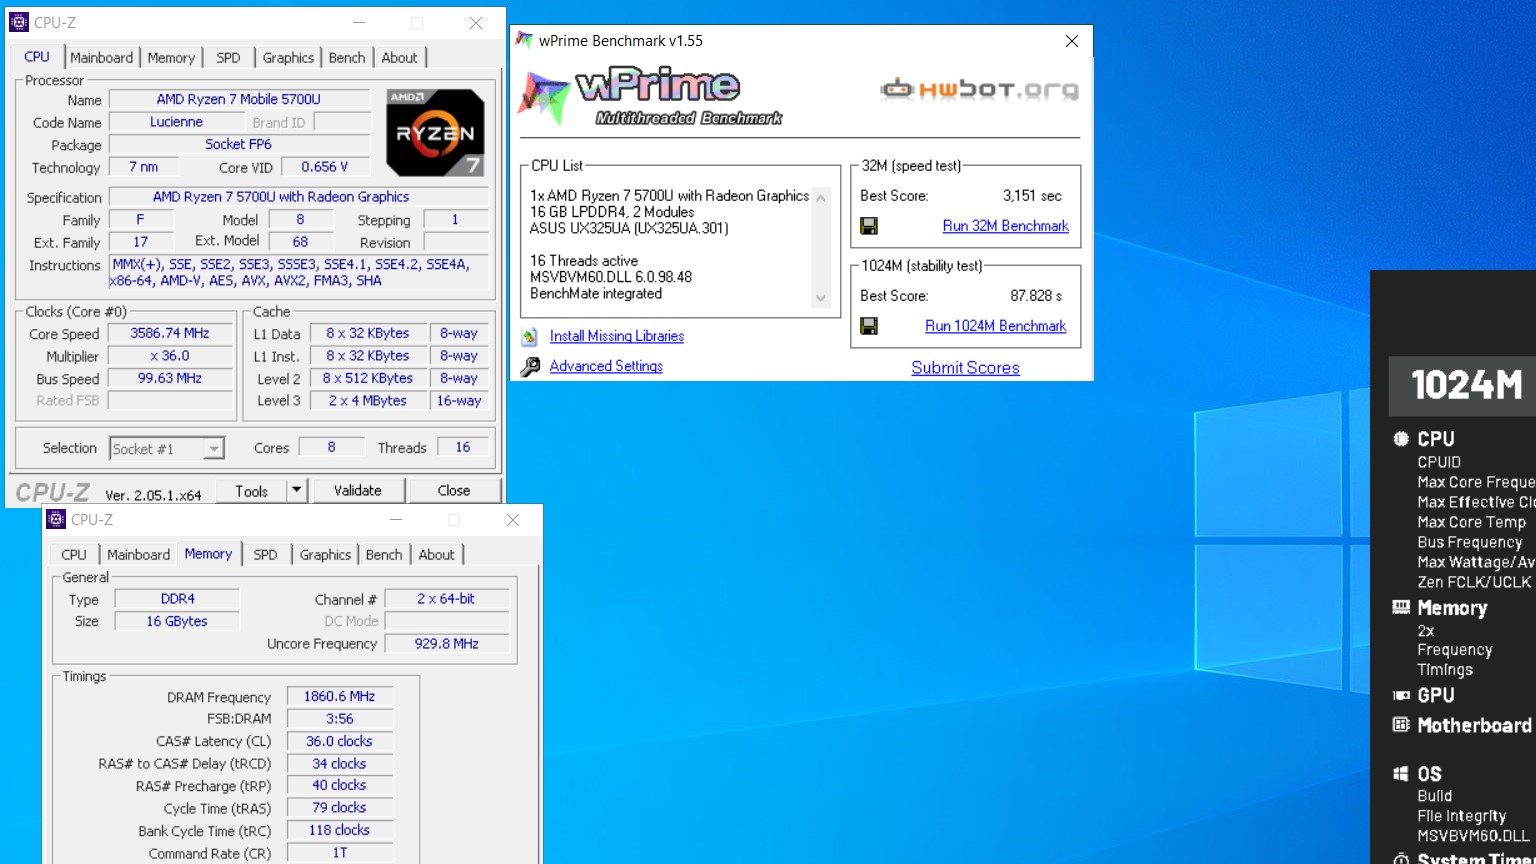The width and height of the screenshot is (1536, 864).
Task: Switch to Memory tab in top CPU-Z
Action: 171,58
